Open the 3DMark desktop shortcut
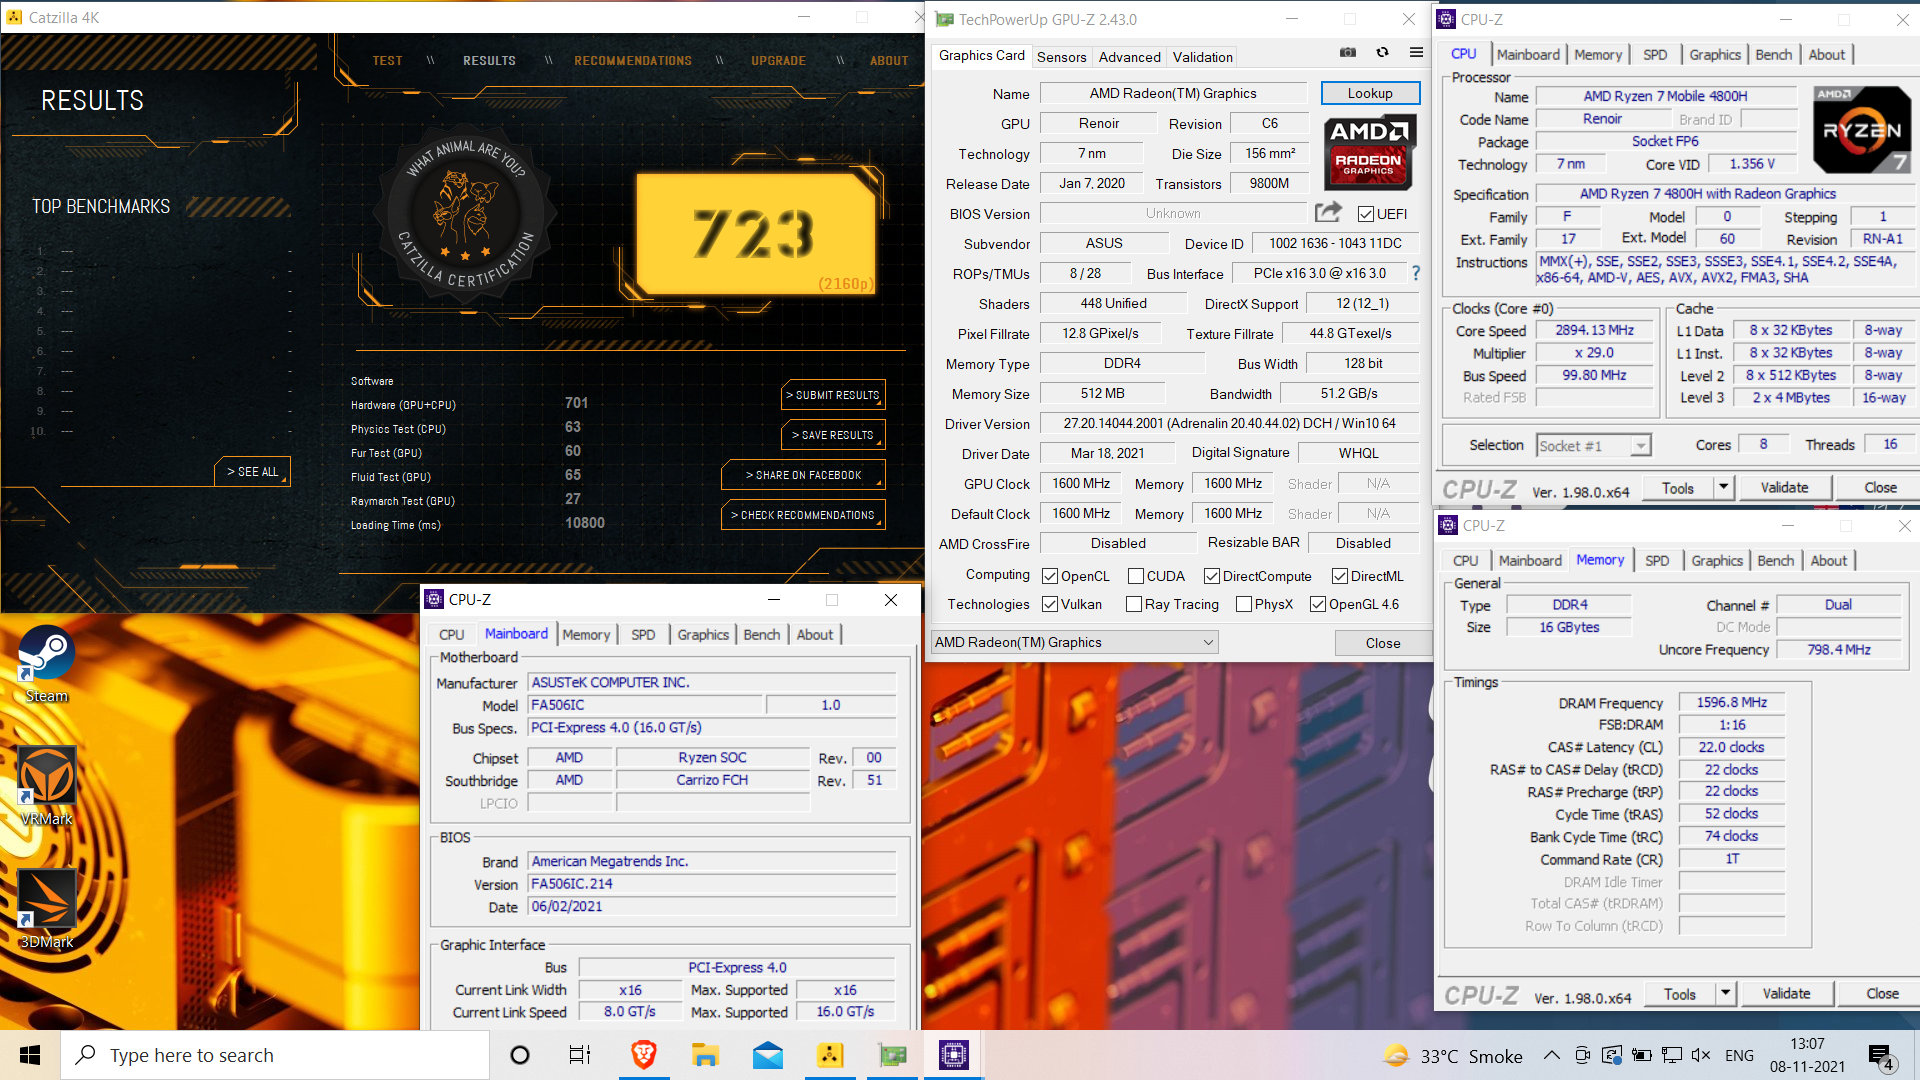This screenshot has width=1920, height=1080. [46, 910]
